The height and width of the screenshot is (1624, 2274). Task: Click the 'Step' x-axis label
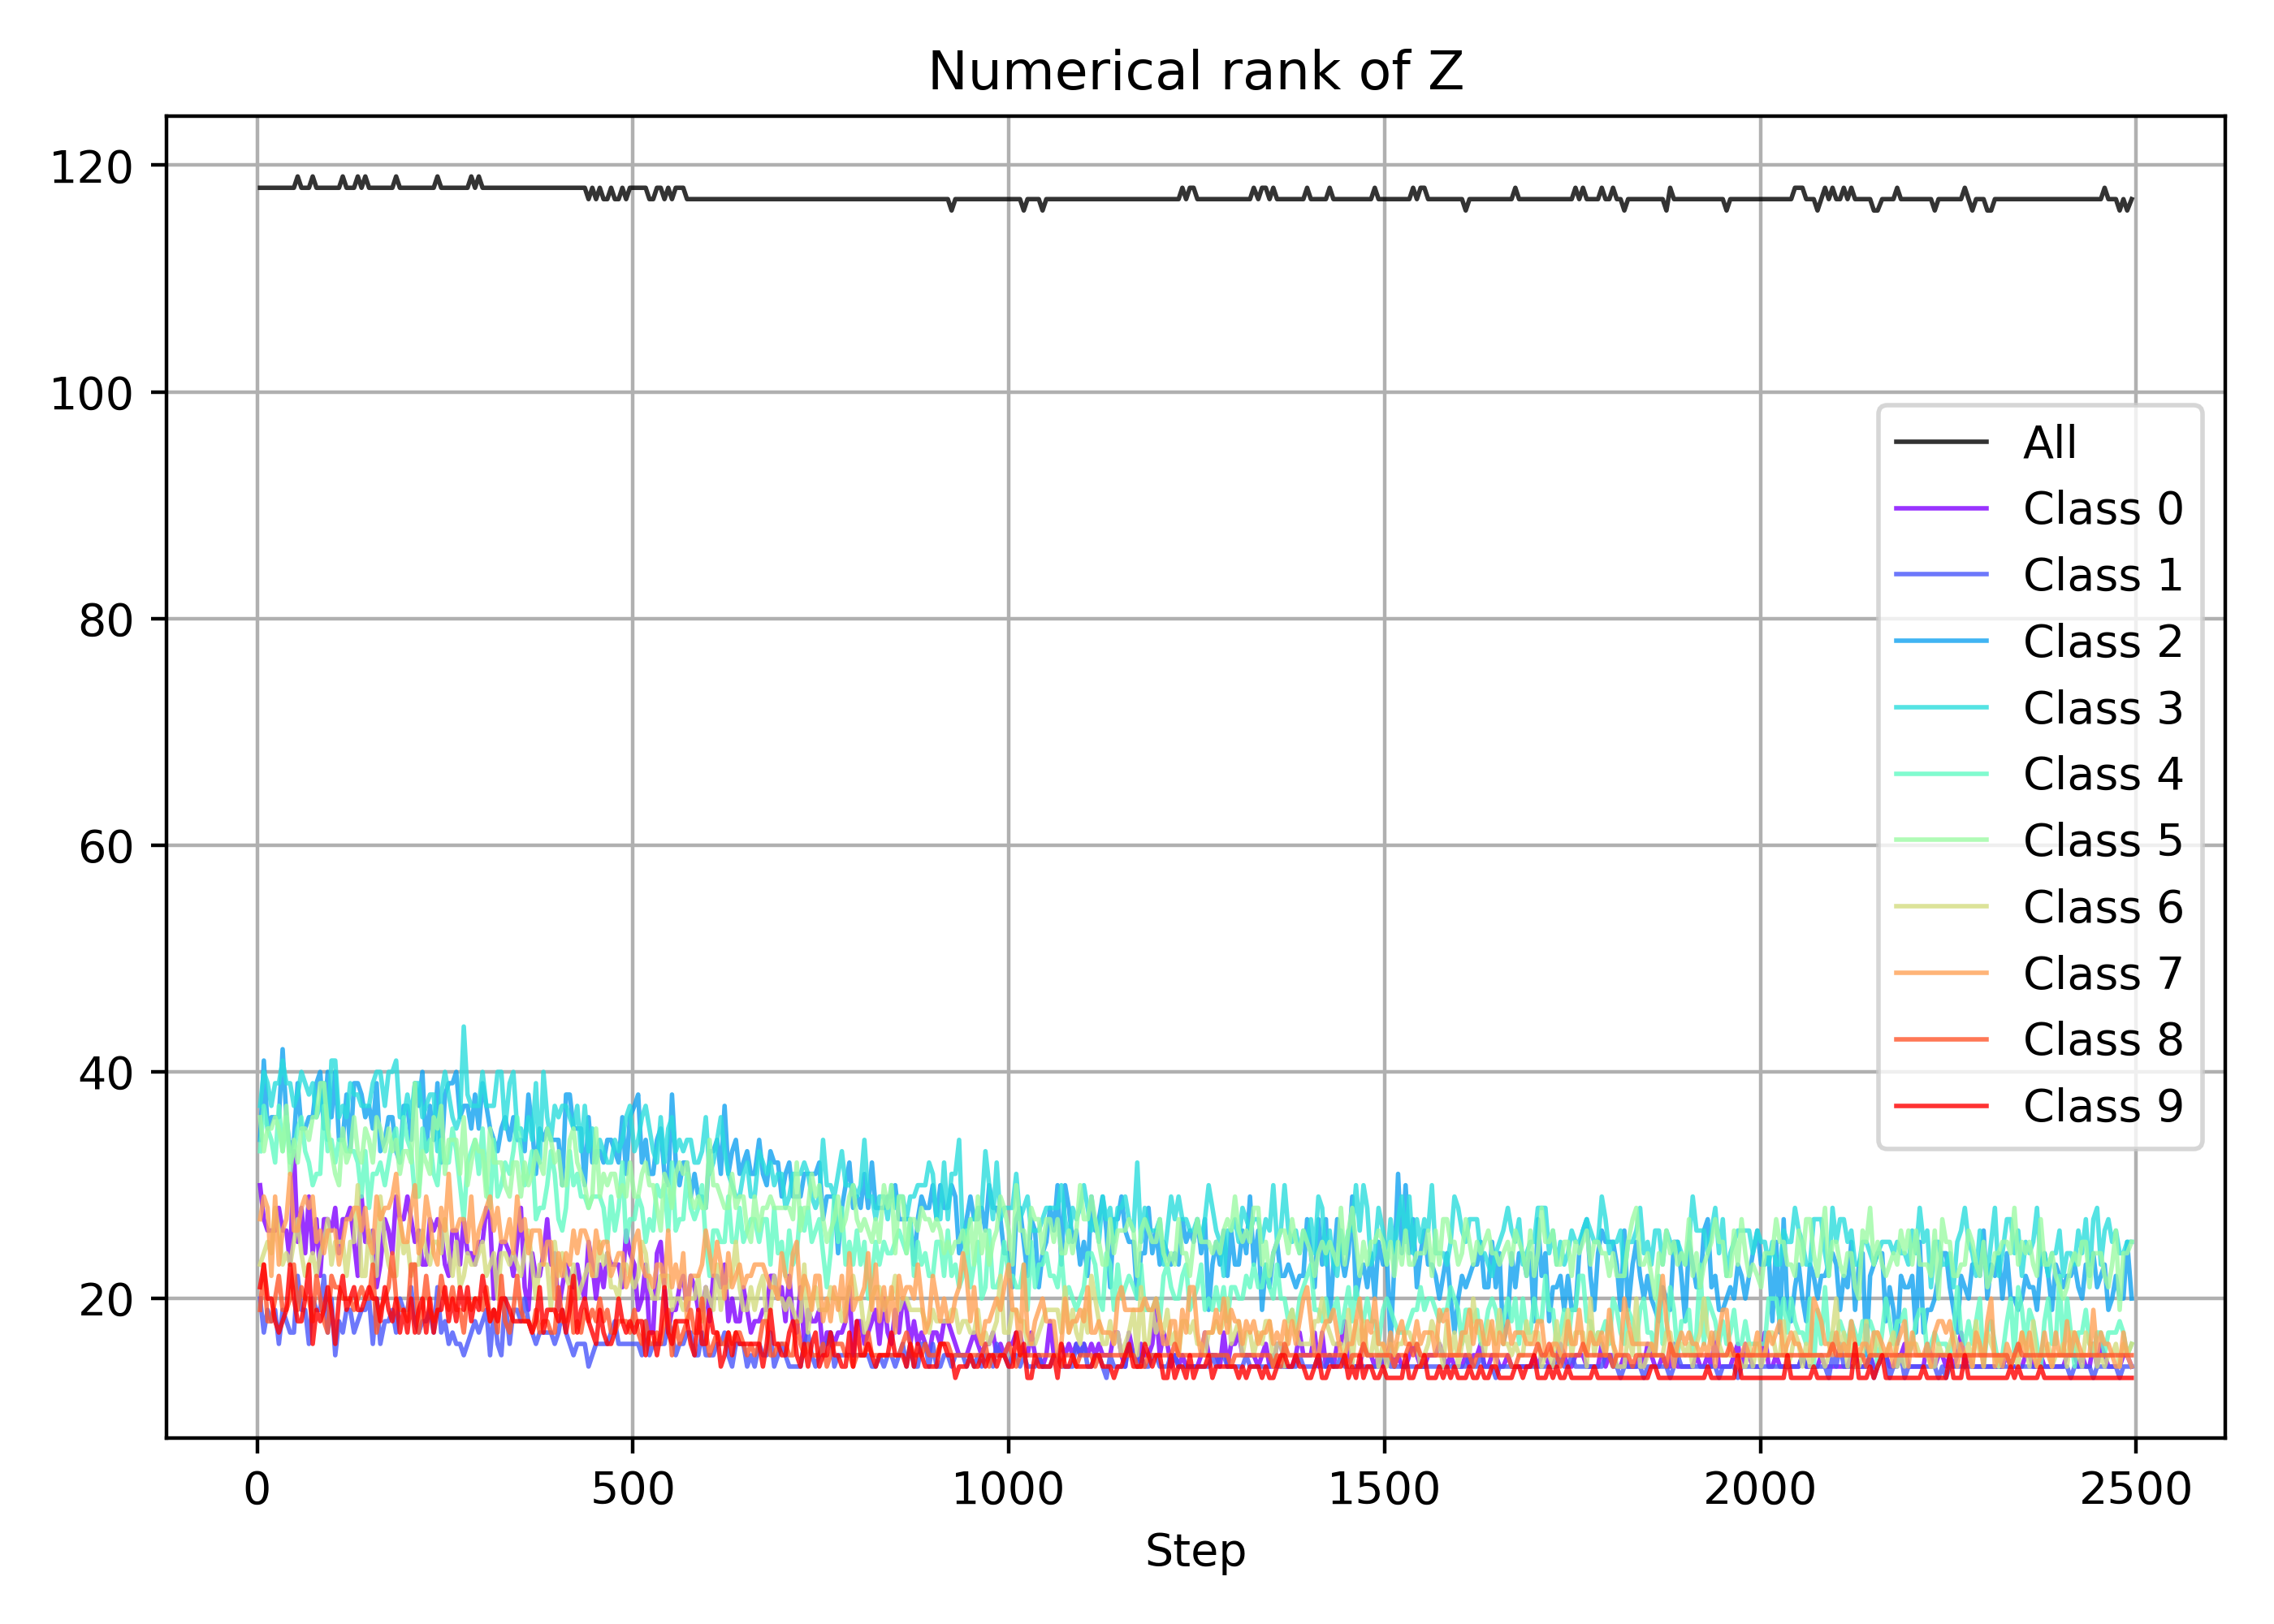pos(1195,1551)
